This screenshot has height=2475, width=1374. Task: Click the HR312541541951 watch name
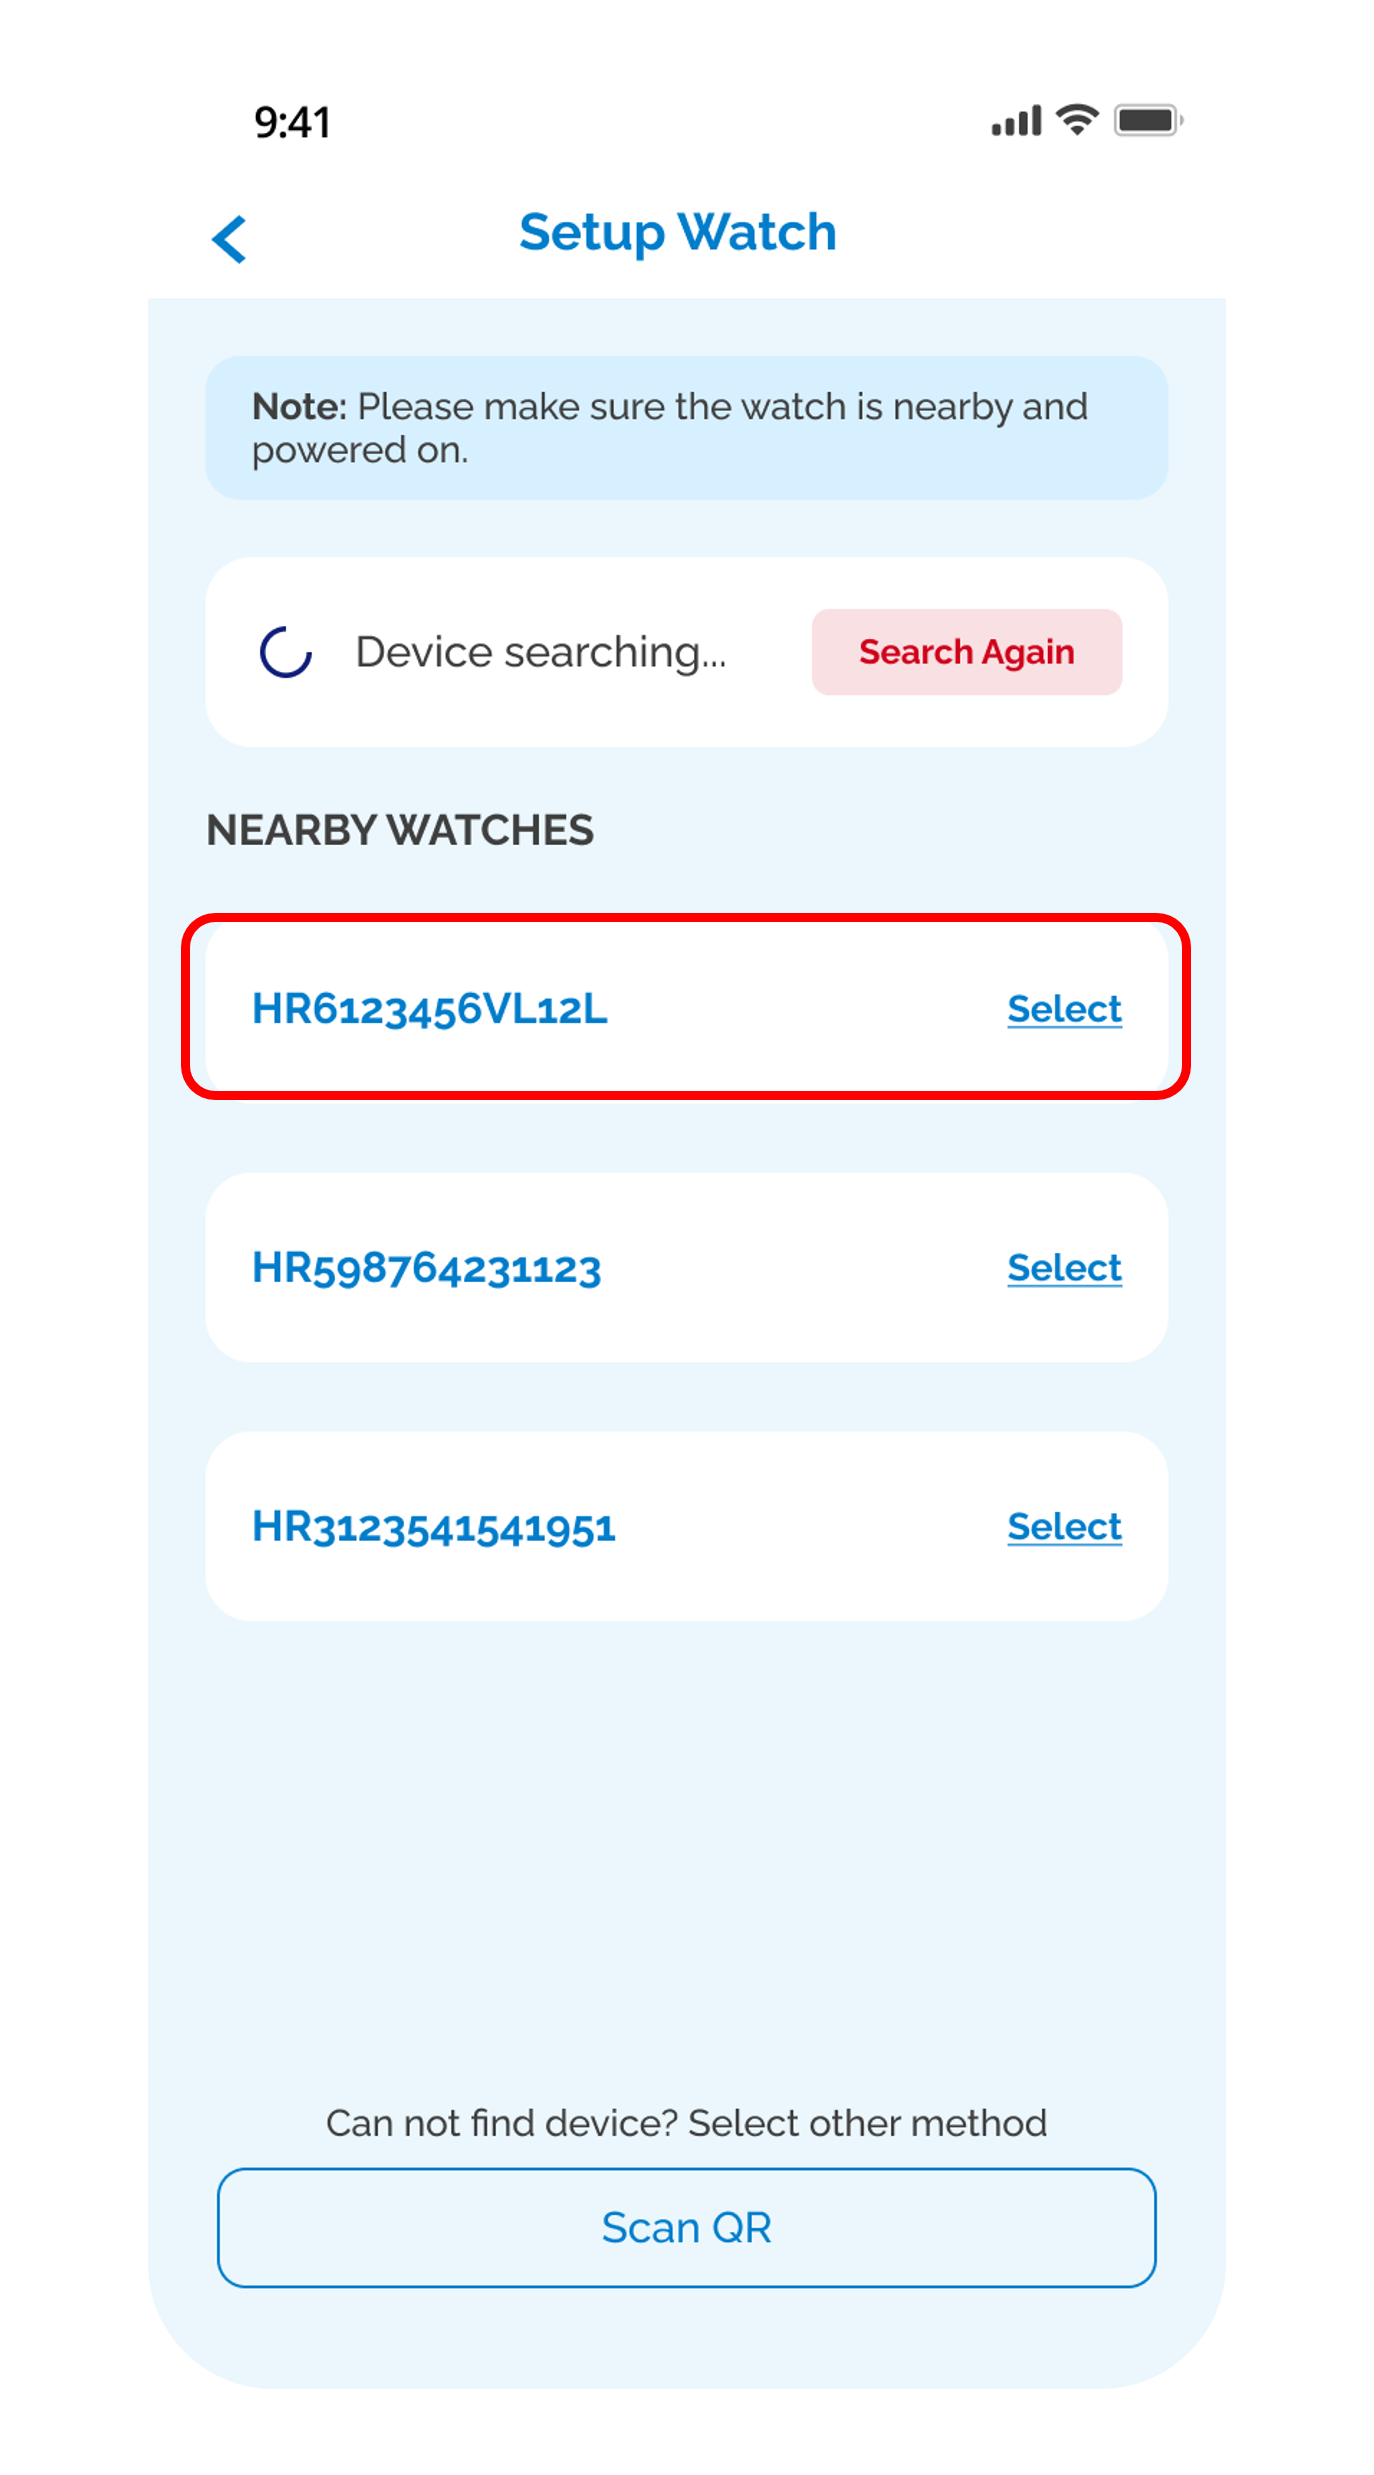(x=433, y=1527)
